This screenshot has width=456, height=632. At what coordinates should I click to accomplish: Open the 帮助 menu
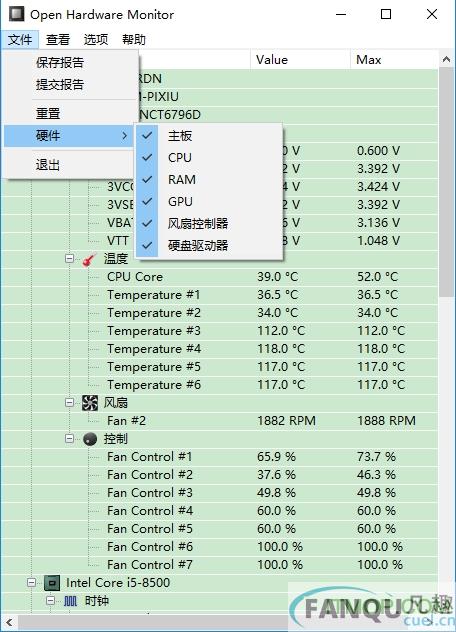(x=133, y=40)
